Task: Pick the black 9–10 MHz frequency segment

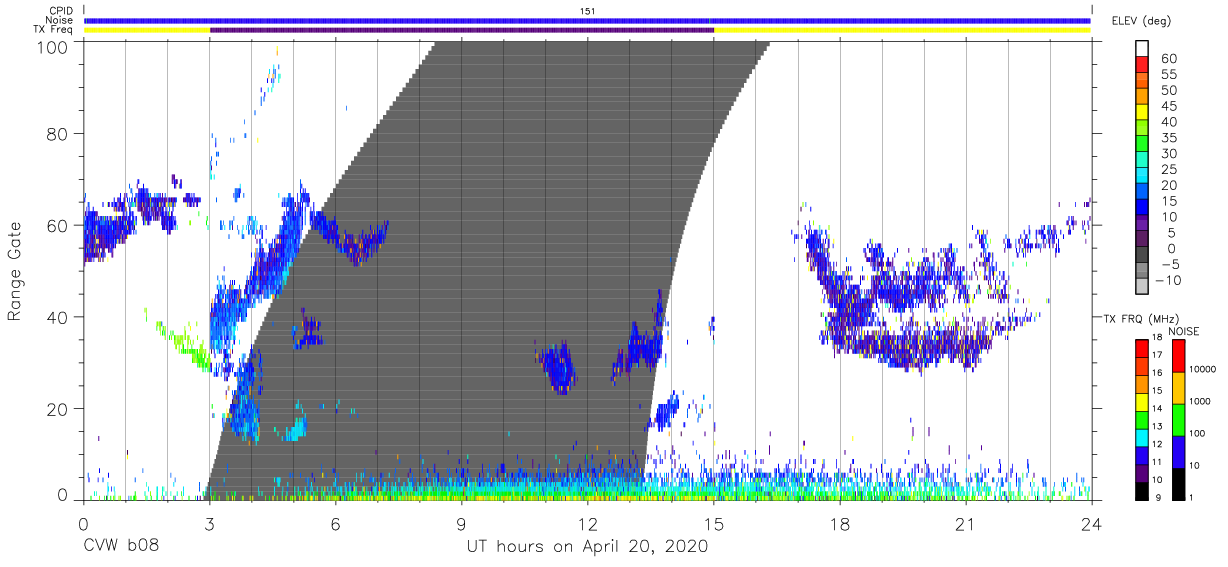Action: [x=1141, y=490]
